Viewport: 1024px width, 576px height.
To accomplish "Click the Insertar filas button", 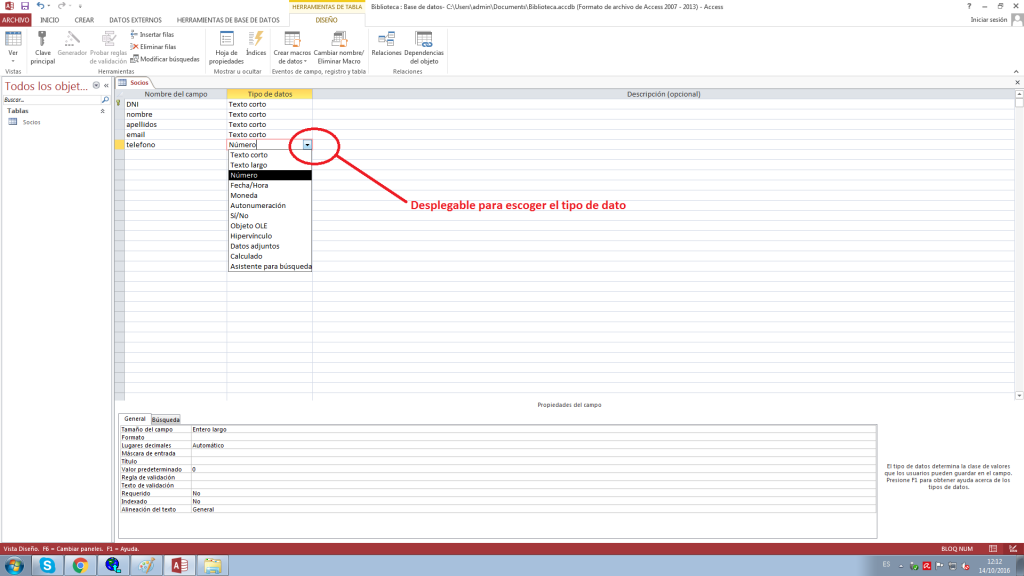I will coord(152,34).
